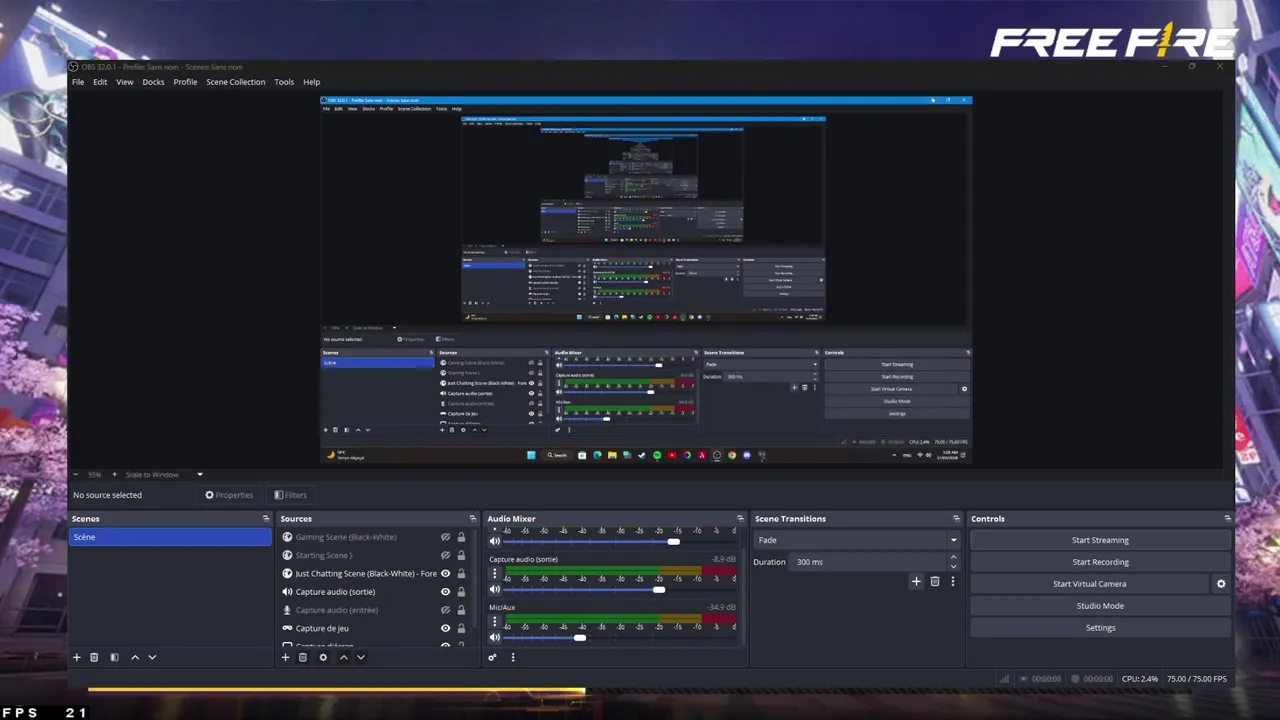
Task: Click Start Streaming button
Action: pyautogui.click(x=1100, y=540)
